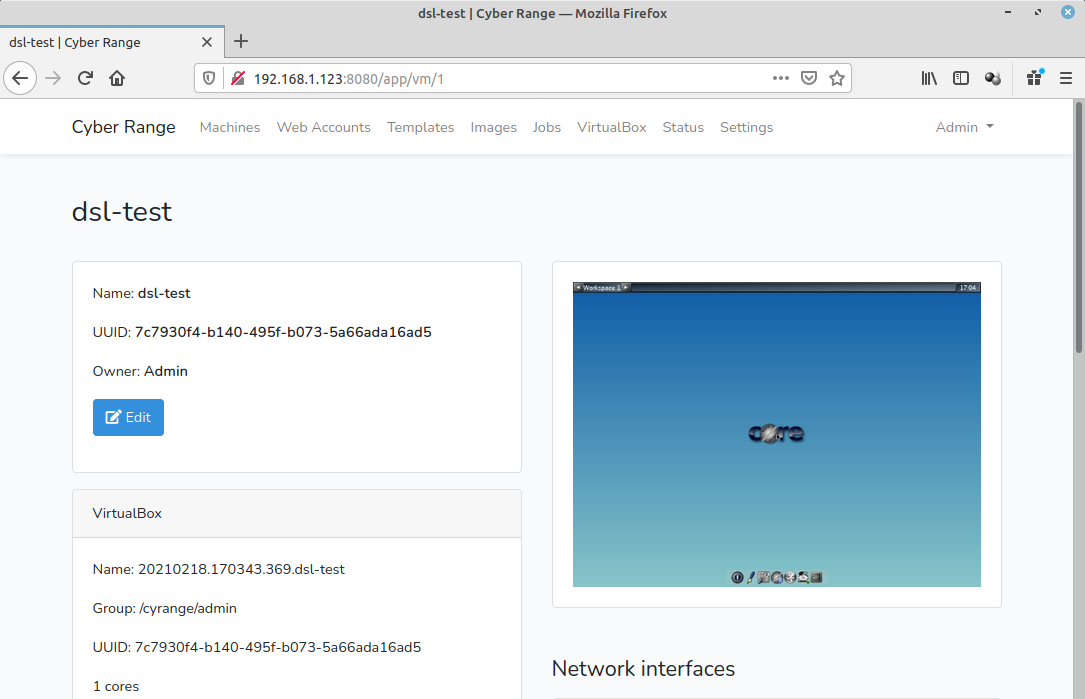This screenshot has width=1085, height=699.
Task: Open page actions three-dot menu
Action: click(781, 78)
